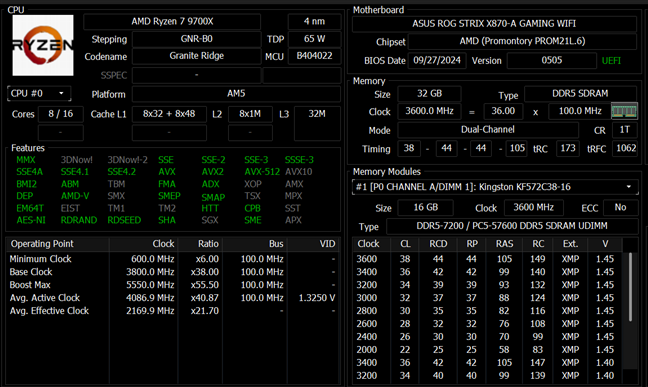Click the AVX-512 feature label

coord(262,172)
